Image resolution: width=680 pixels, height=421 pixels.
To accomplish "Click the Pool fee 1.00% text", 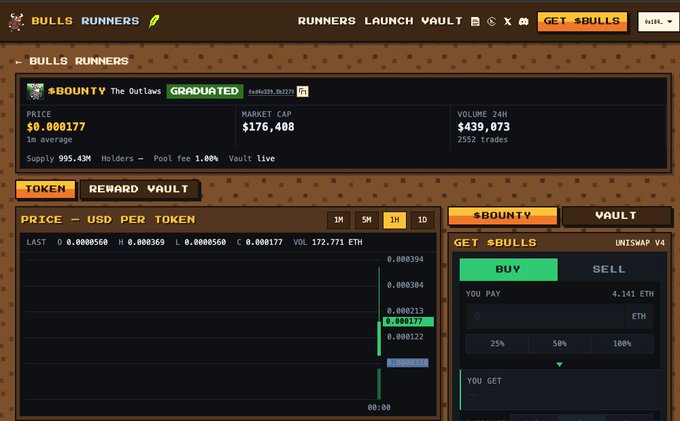I will point(186,159).
